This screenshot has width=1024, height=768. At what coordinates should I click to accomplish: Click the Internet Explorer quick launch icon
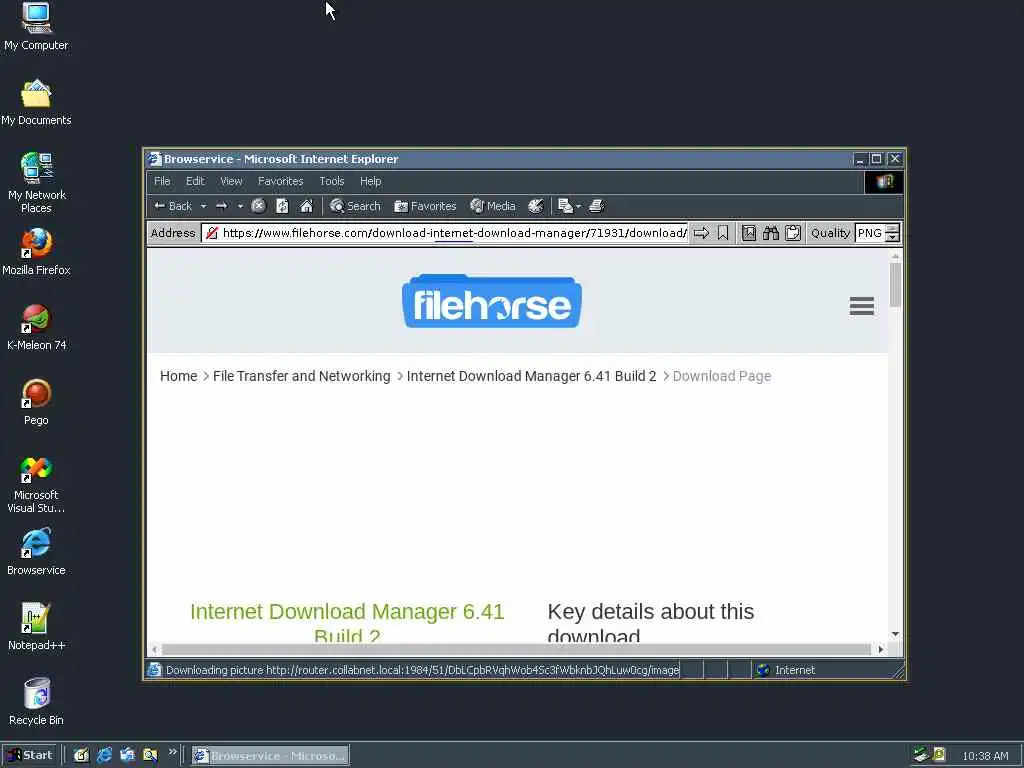pos(104,756)
